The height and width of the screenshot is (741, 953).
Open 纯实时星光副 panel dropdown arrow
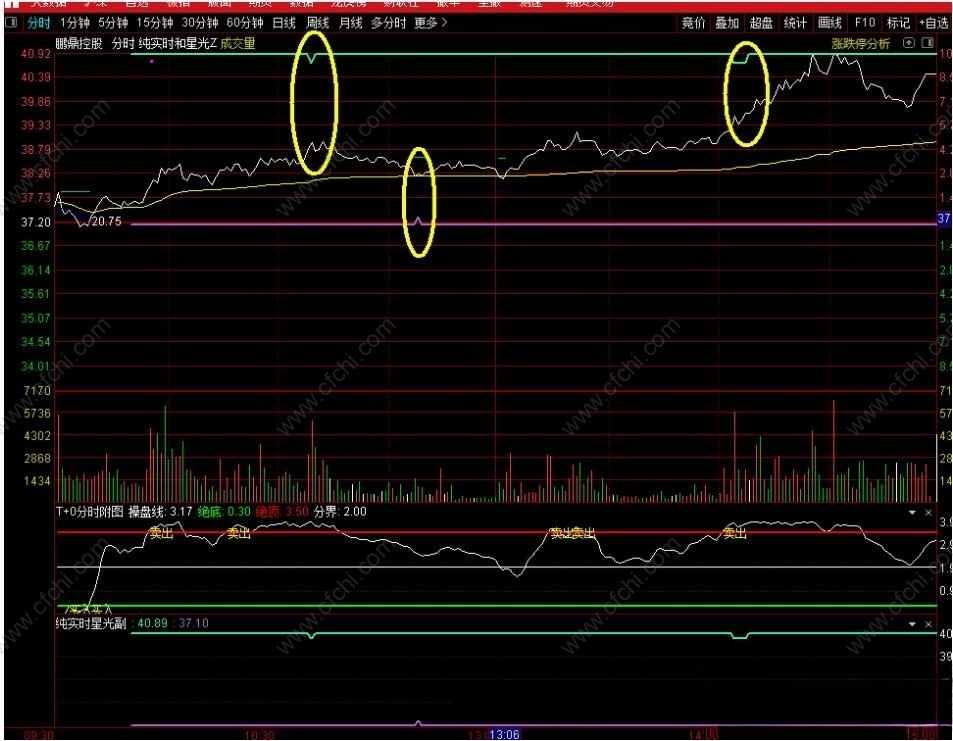[912, 624]
